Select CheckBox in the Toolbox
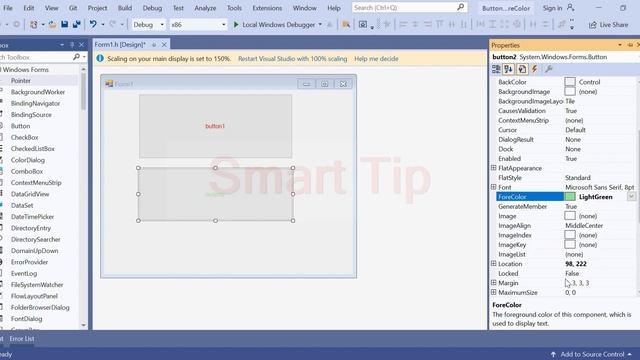 pyautogui.click(x=24, y=137)
